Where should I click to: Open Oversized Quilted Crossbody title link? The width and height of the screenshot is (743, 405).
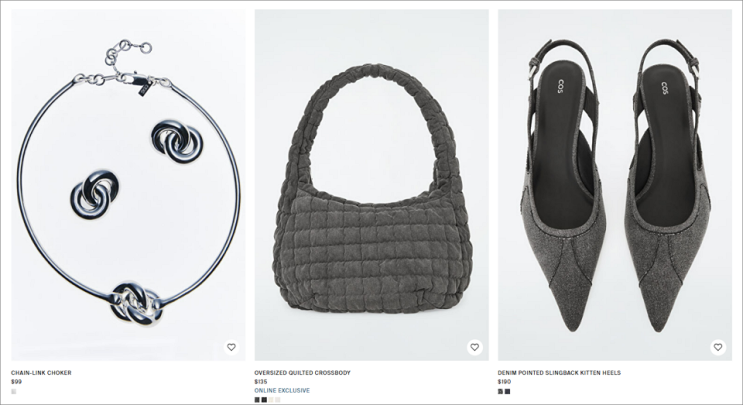click(x=302, y=373)
